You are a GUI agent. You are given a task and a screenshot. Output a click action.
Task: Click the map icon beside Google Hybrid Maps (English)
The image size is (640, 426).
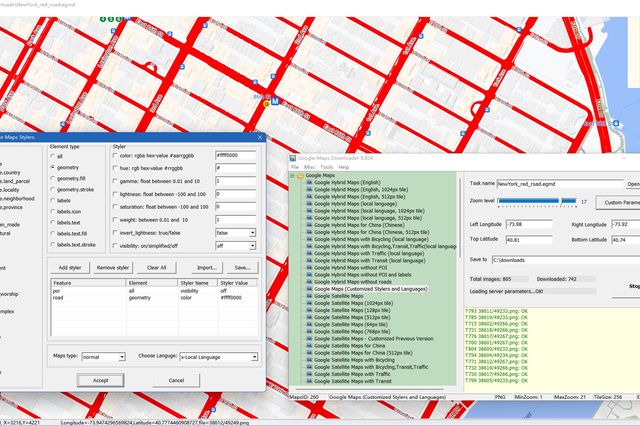coord(309,182)
